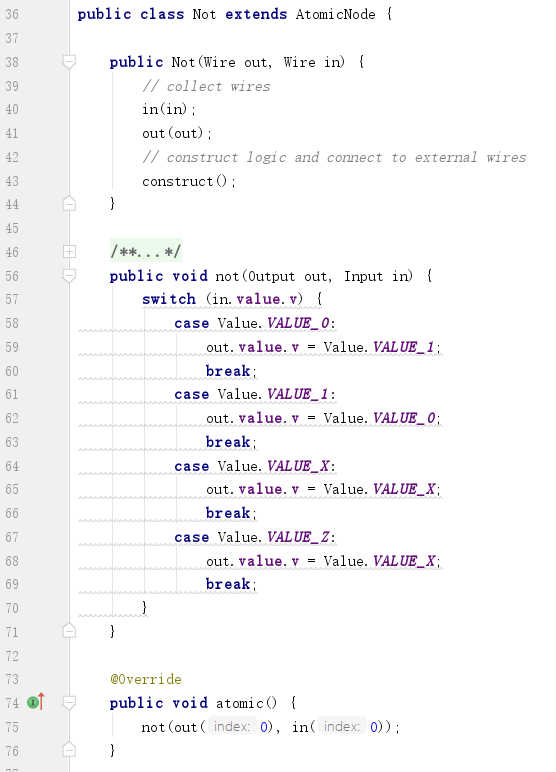Click the fold end marker at line 71
The width and height of the screenshot is (556, 772).
[x=69, y=631]
